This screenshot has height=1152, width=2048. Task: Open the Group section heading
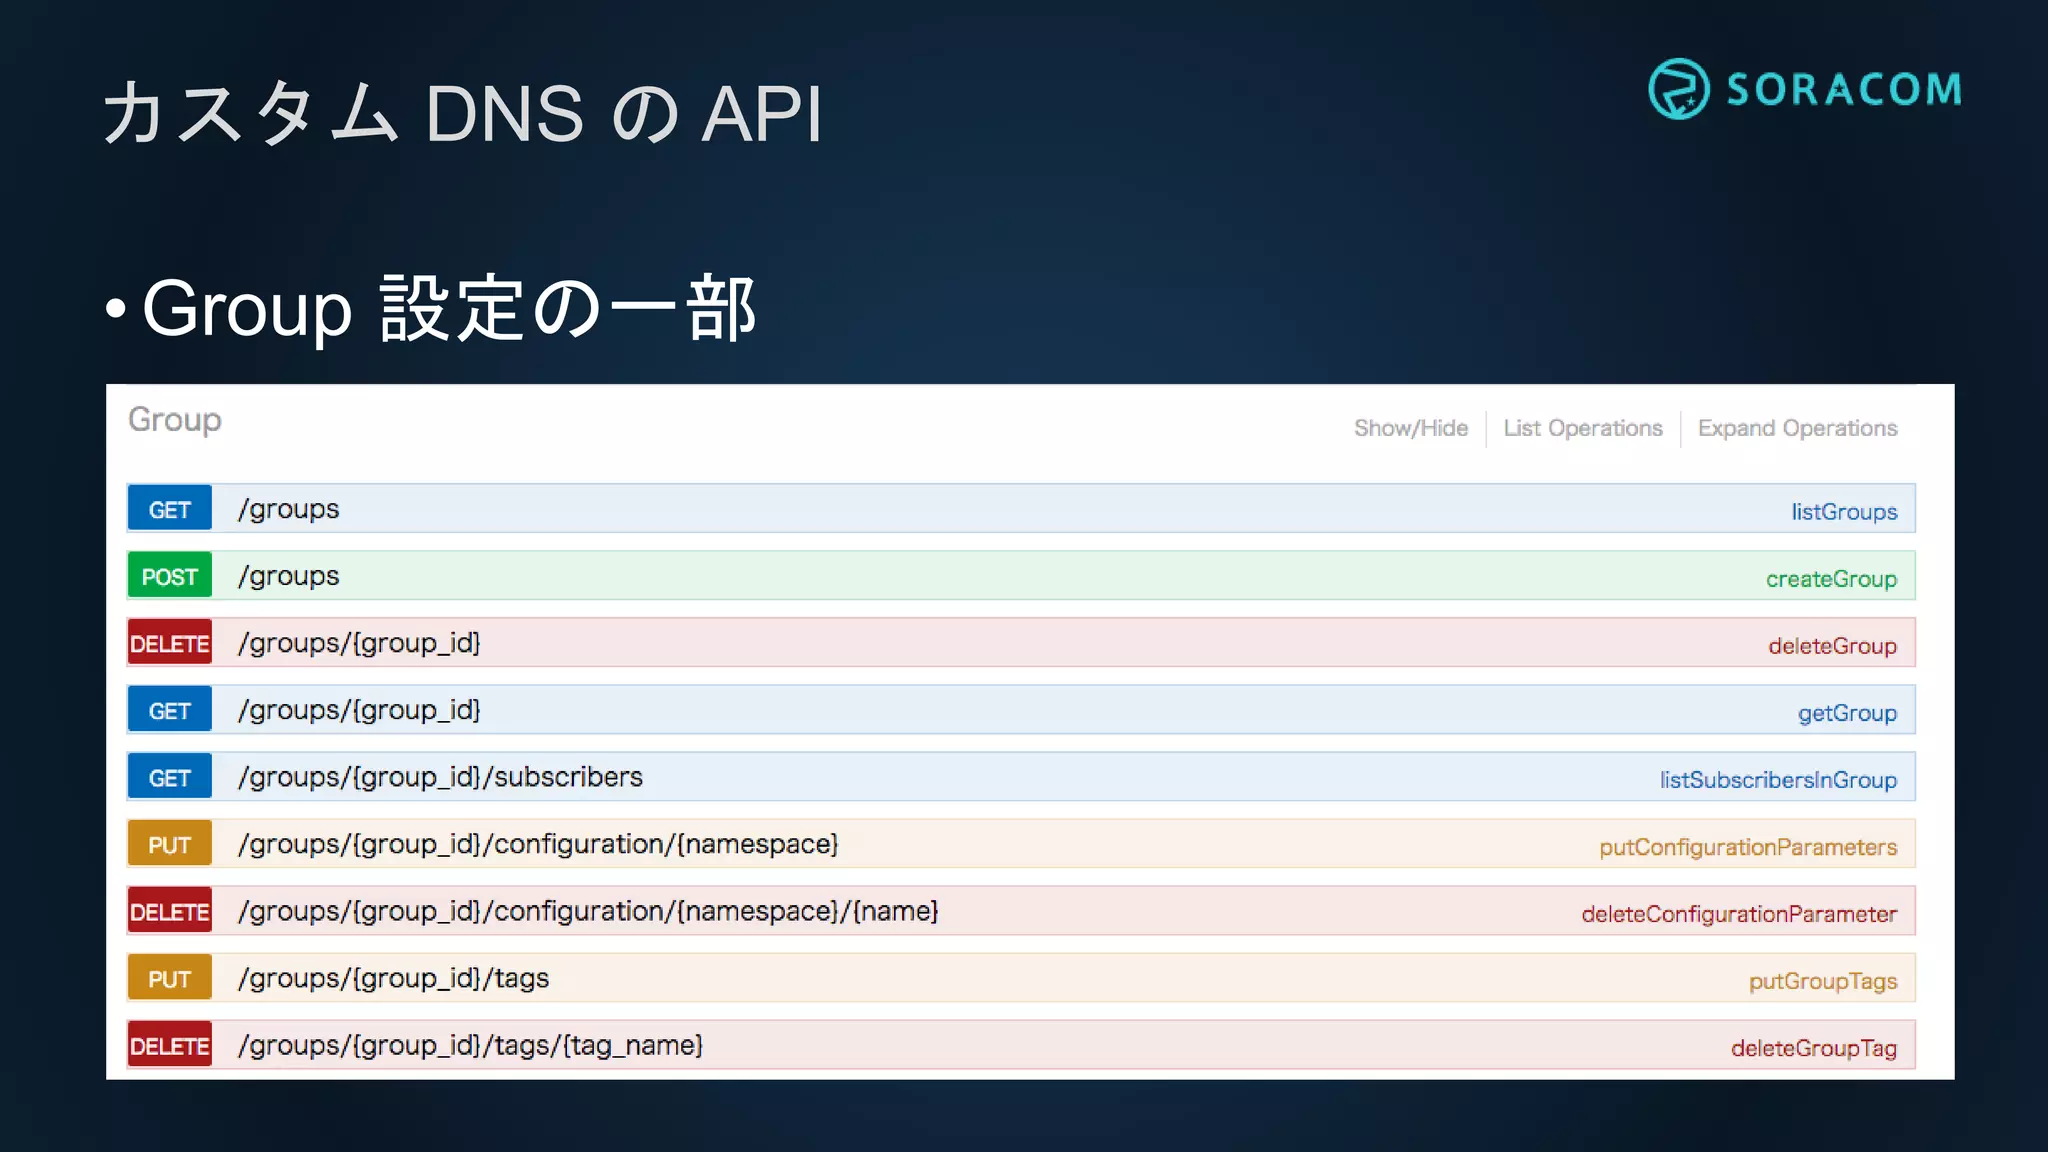[x=175, y=420]
